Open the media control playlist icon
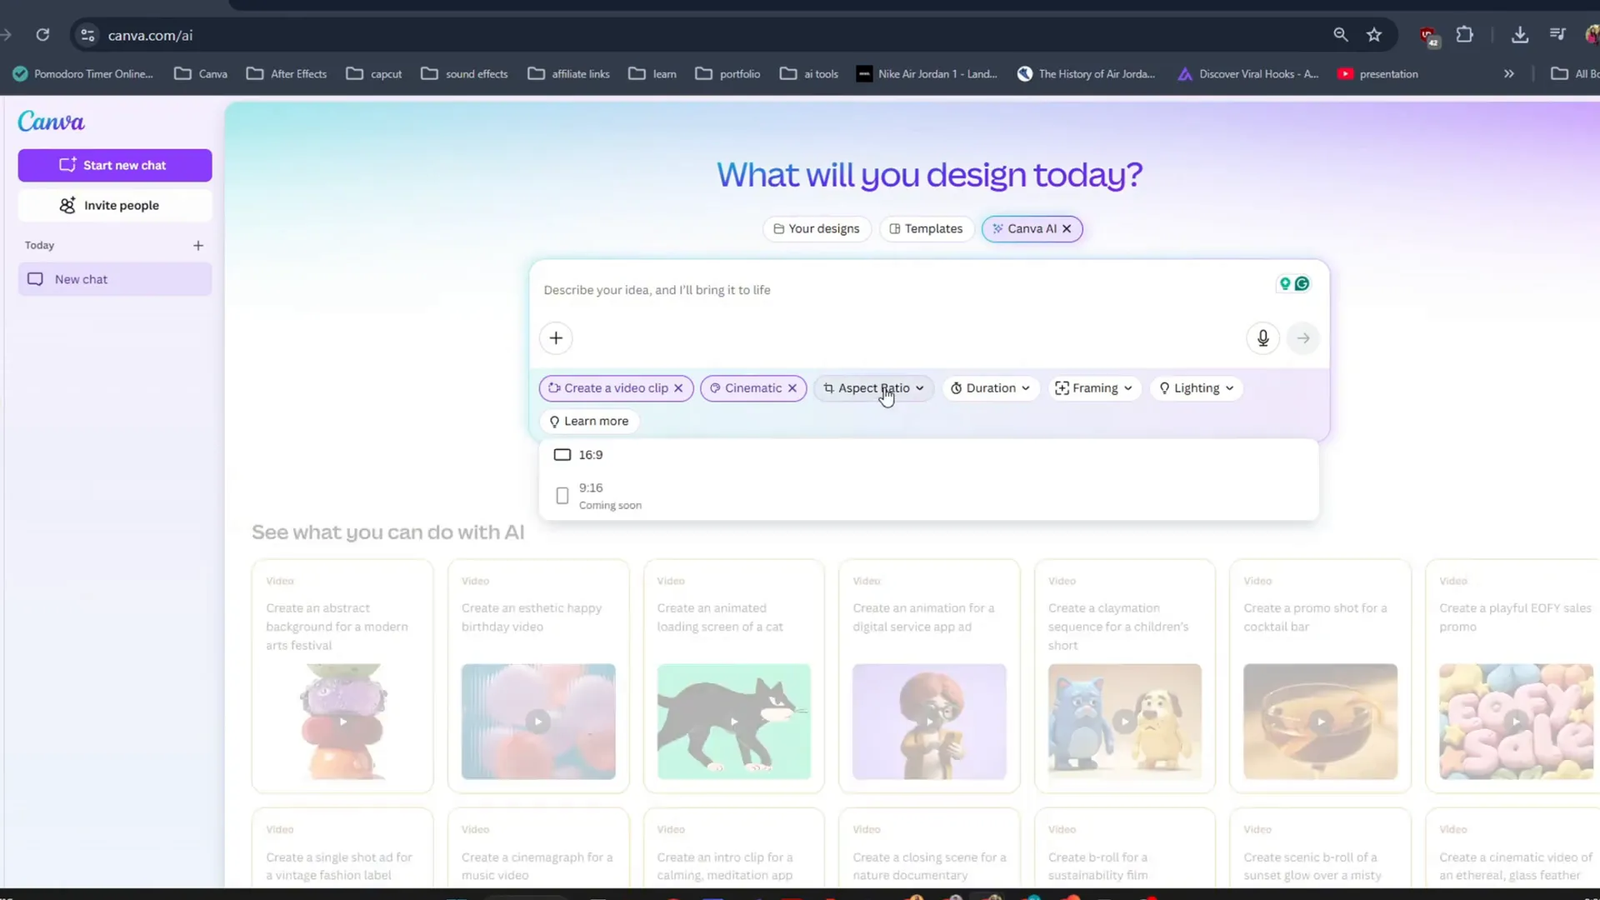Viewport: 1600px width, 900px height. coord(1558,35)
